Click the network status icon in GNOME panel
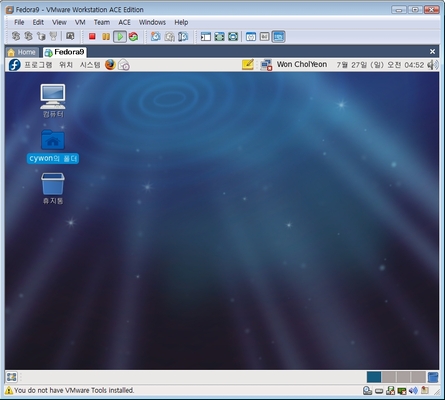The width and height of the screenshot is (445, 400). pyautogui.click(x=266, y=65)
